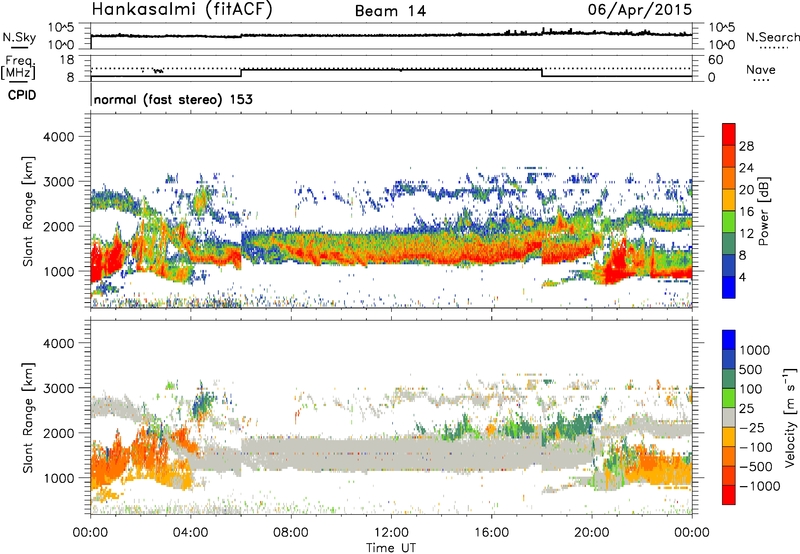Click the 'Nave' legend label
The height and width of the screenshot is (554, 800).
pyautogui.click(x=761, y=69)
